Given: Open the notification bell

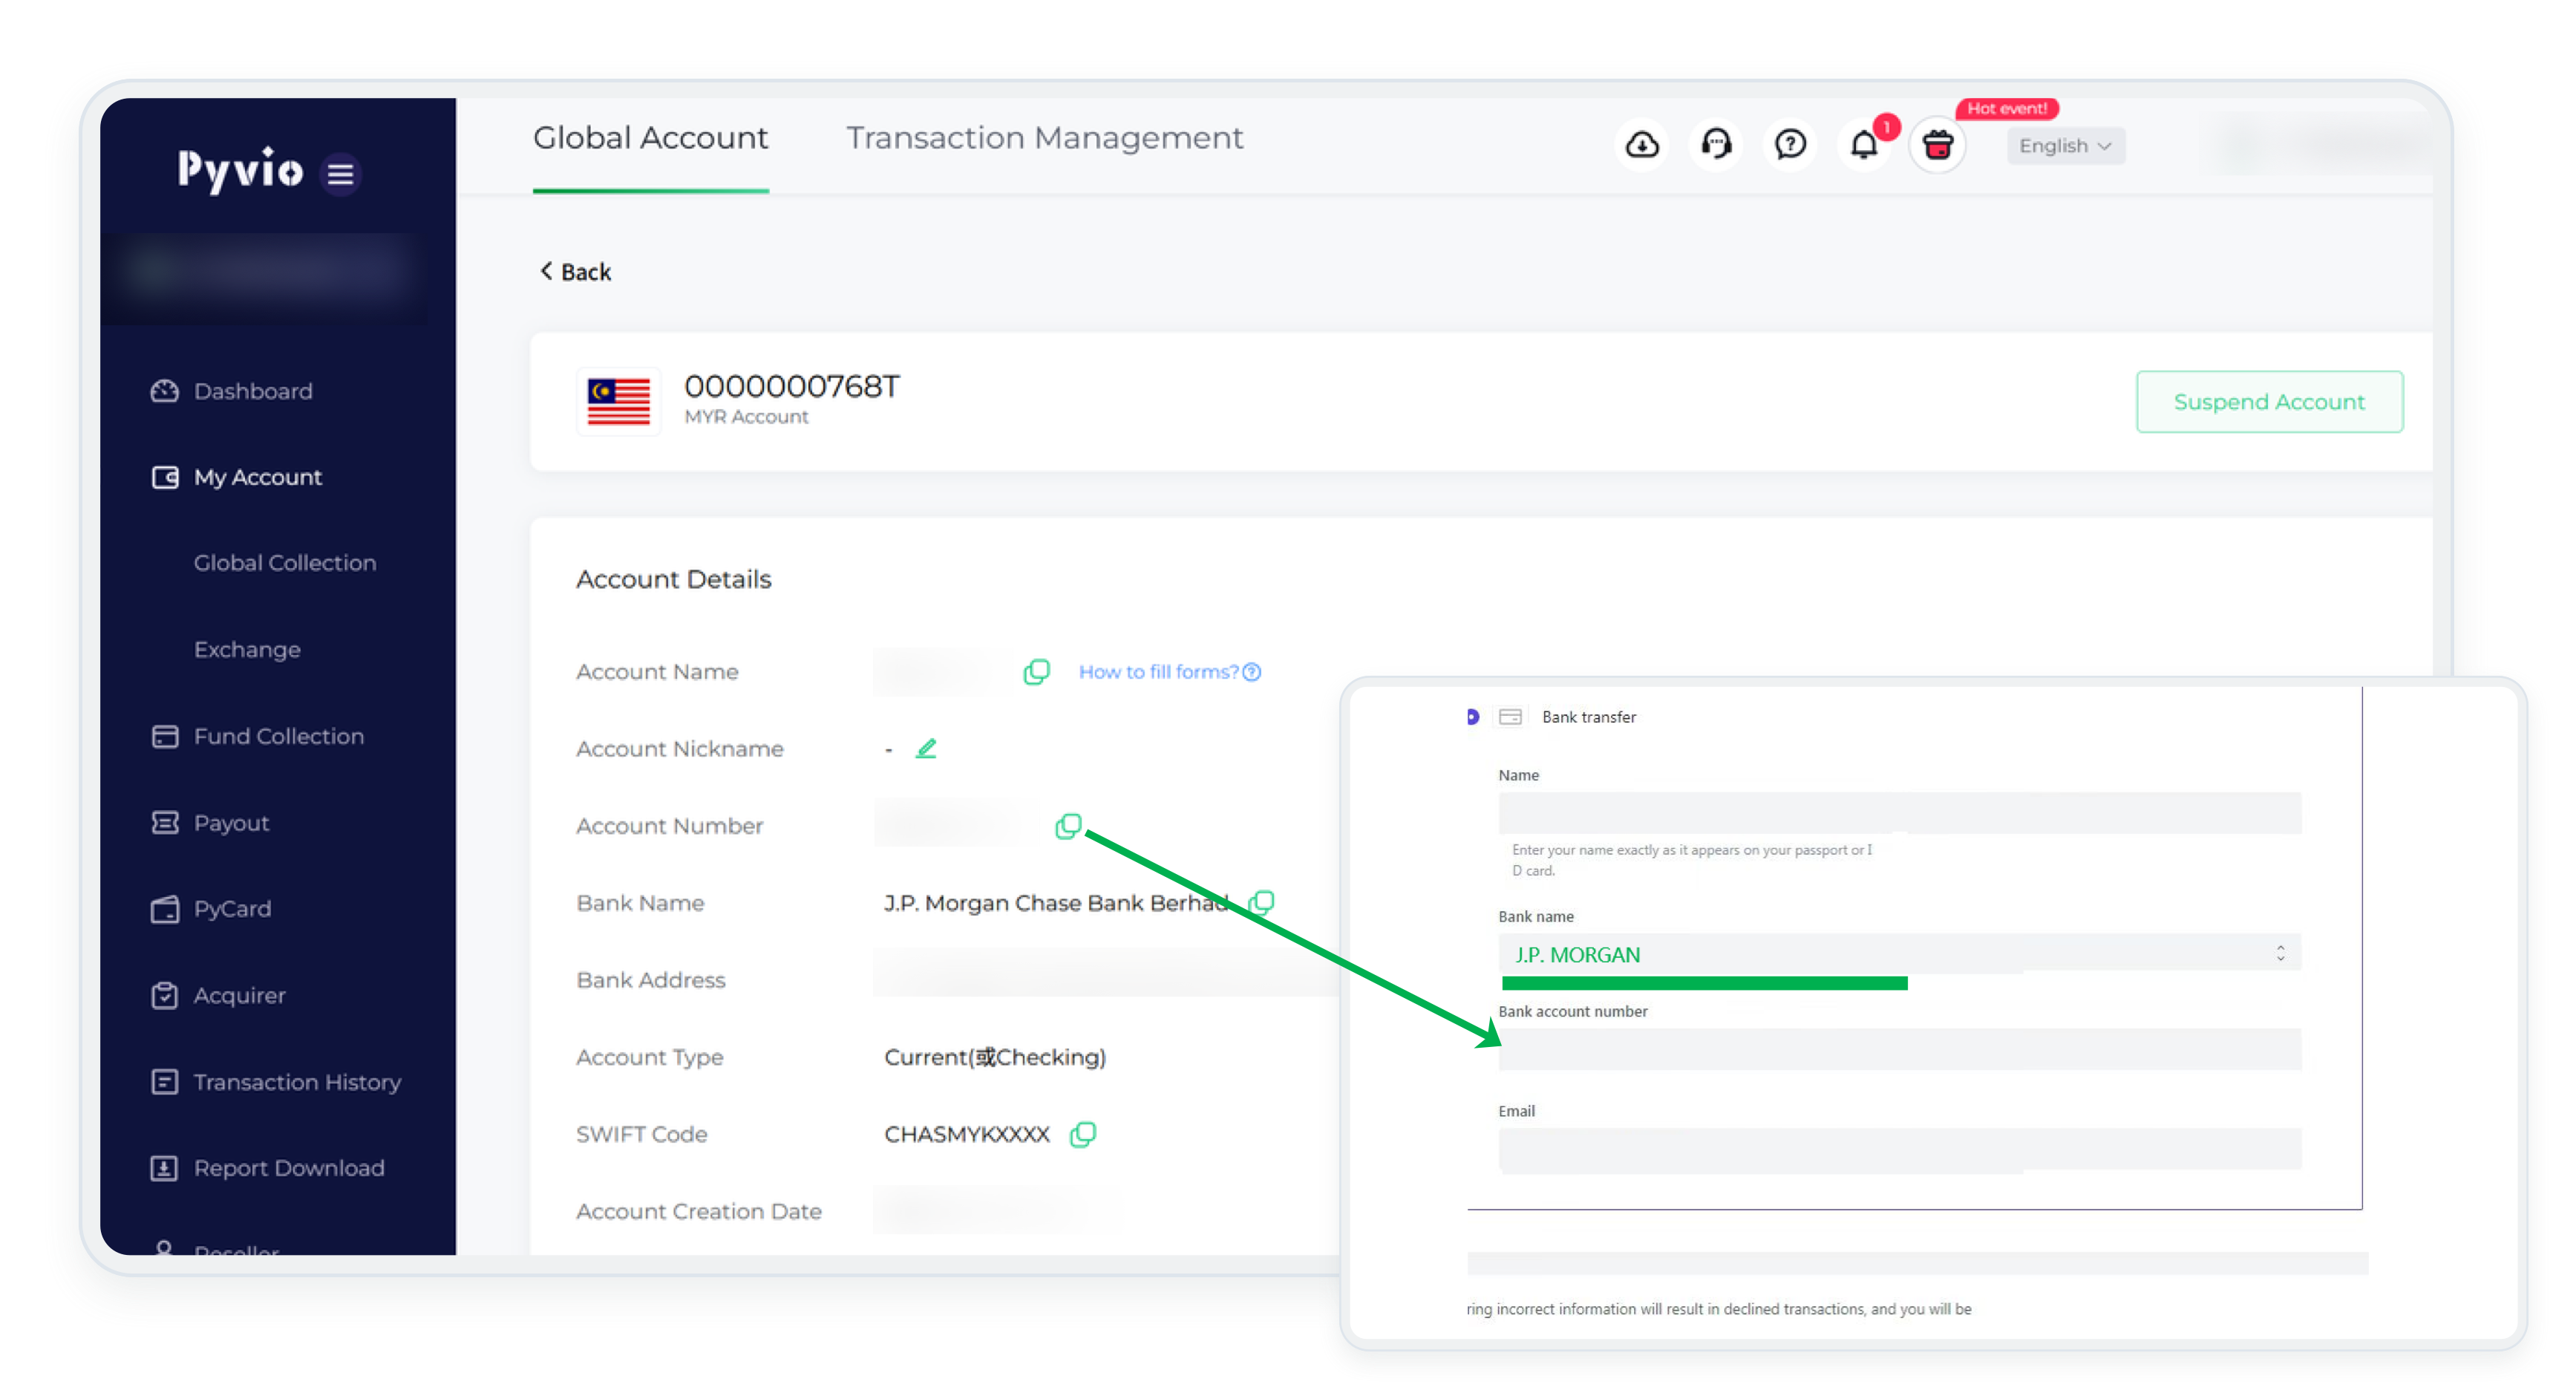Looking at the screenshot, I should pos(1864,145).
